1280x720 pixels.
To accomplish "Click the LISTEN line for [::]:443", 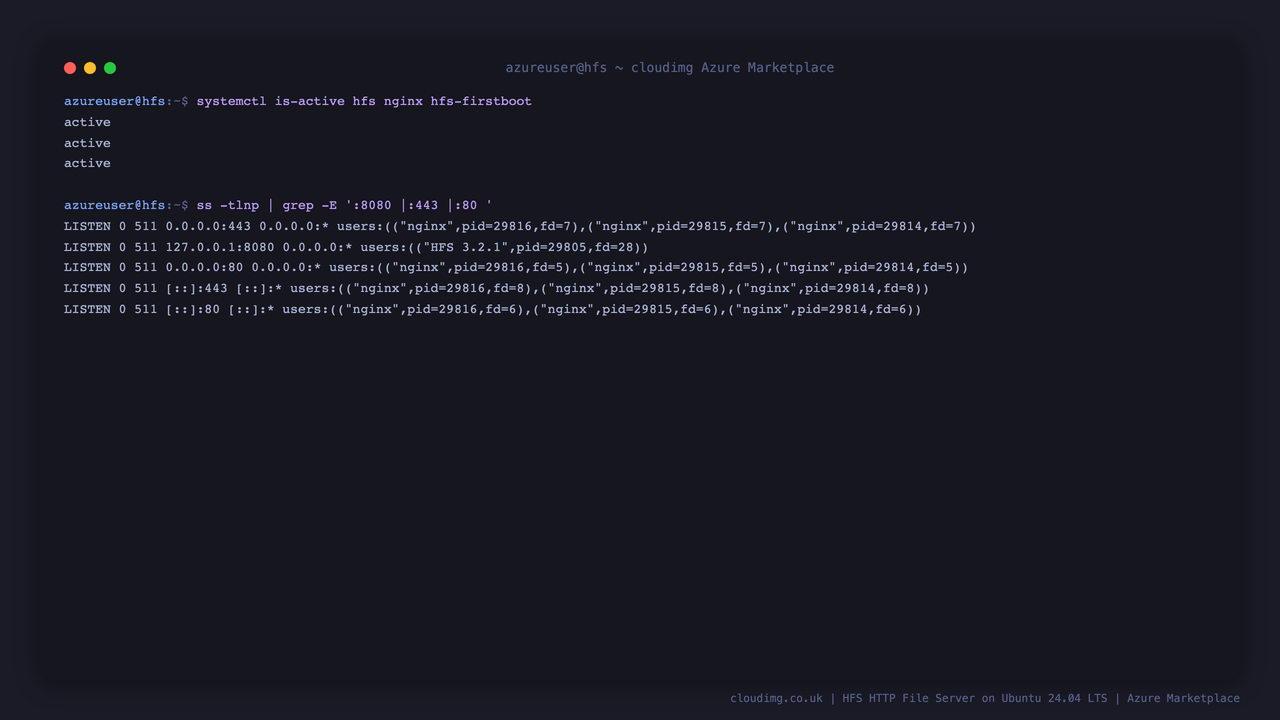I will 496,288.
